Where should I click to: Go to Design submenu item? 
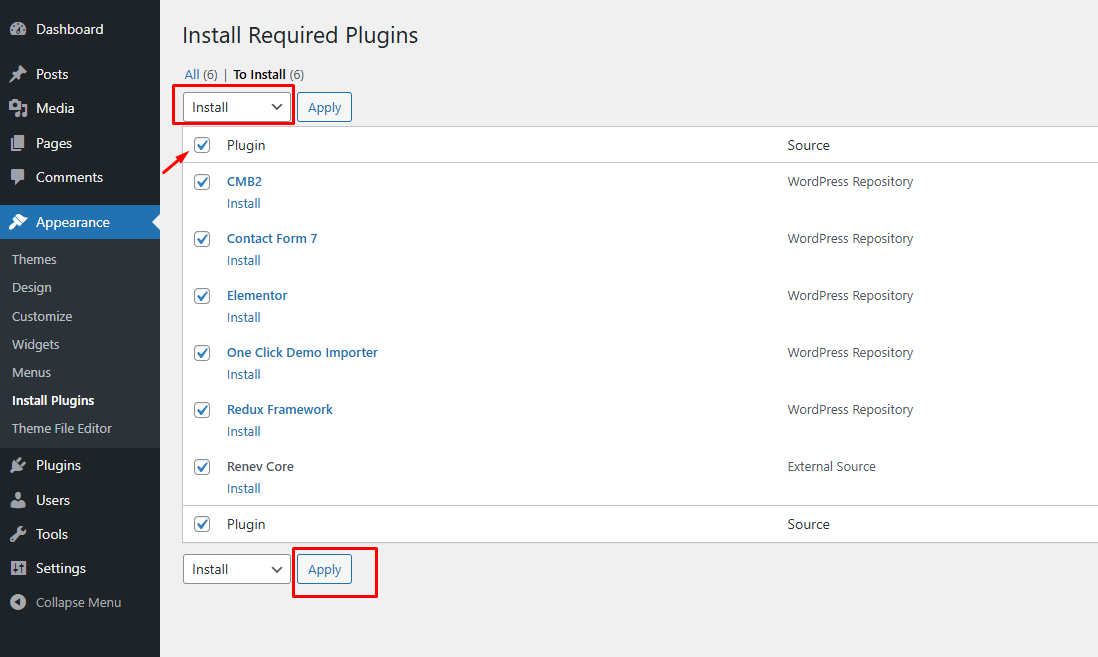click(32, 288)
